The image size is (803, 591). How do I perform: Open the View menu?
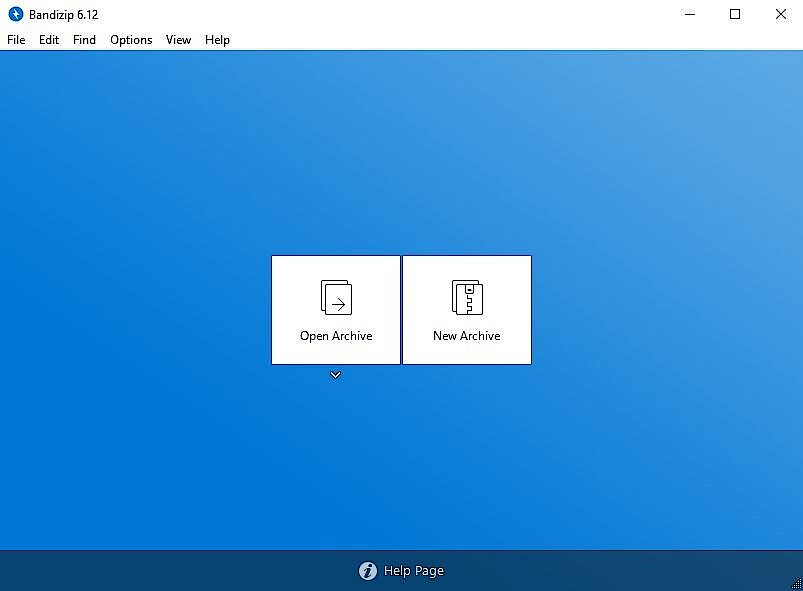coord(178,40)
